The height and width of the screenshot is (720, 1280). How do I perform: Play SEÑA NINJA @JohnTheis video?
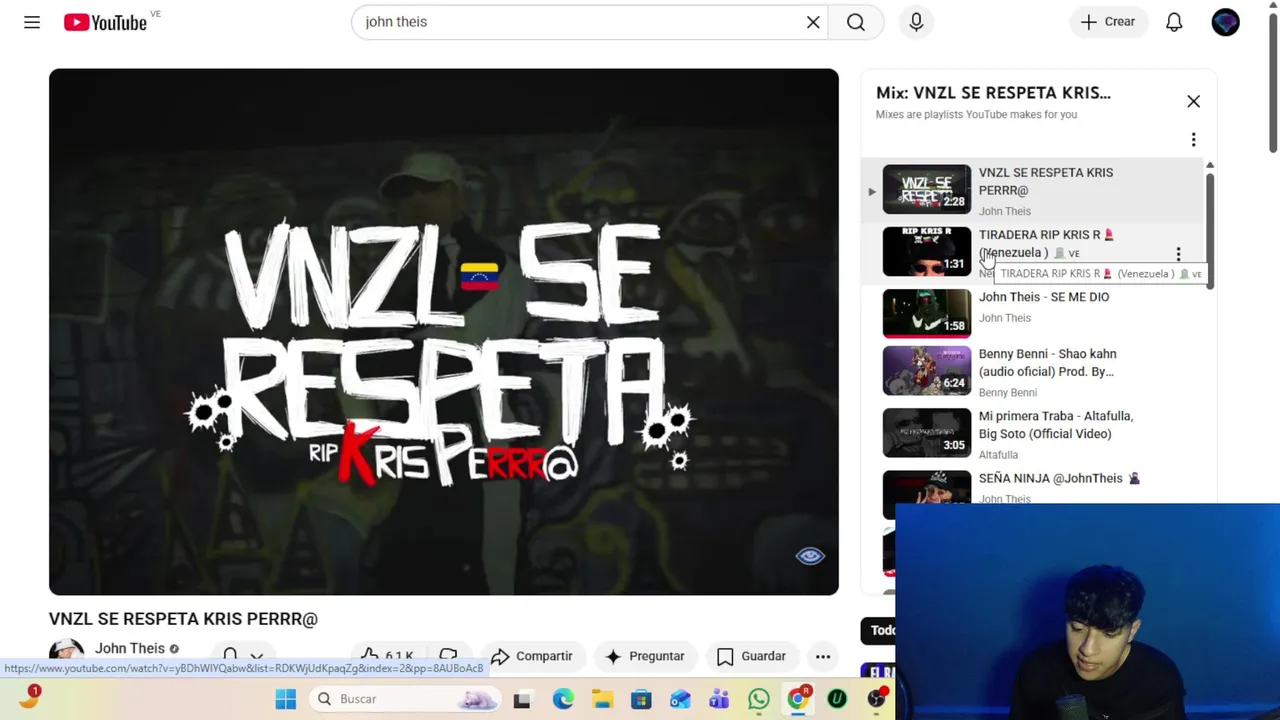(1059, 478)
